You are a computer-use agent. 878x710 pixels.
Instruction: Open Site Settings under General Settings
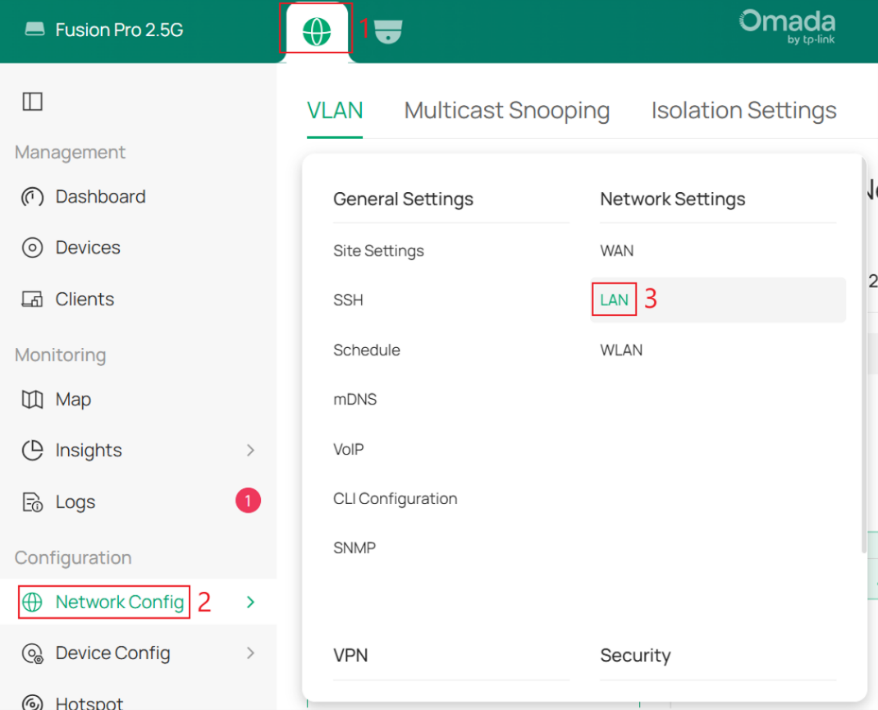tap(379, 251)
